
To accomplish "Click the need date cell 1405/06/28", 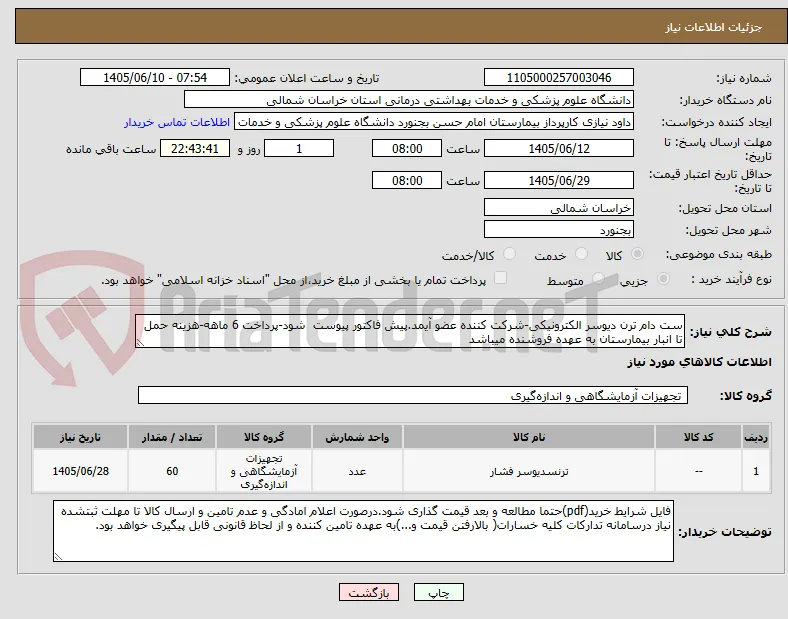I will (x=80, y=471).
